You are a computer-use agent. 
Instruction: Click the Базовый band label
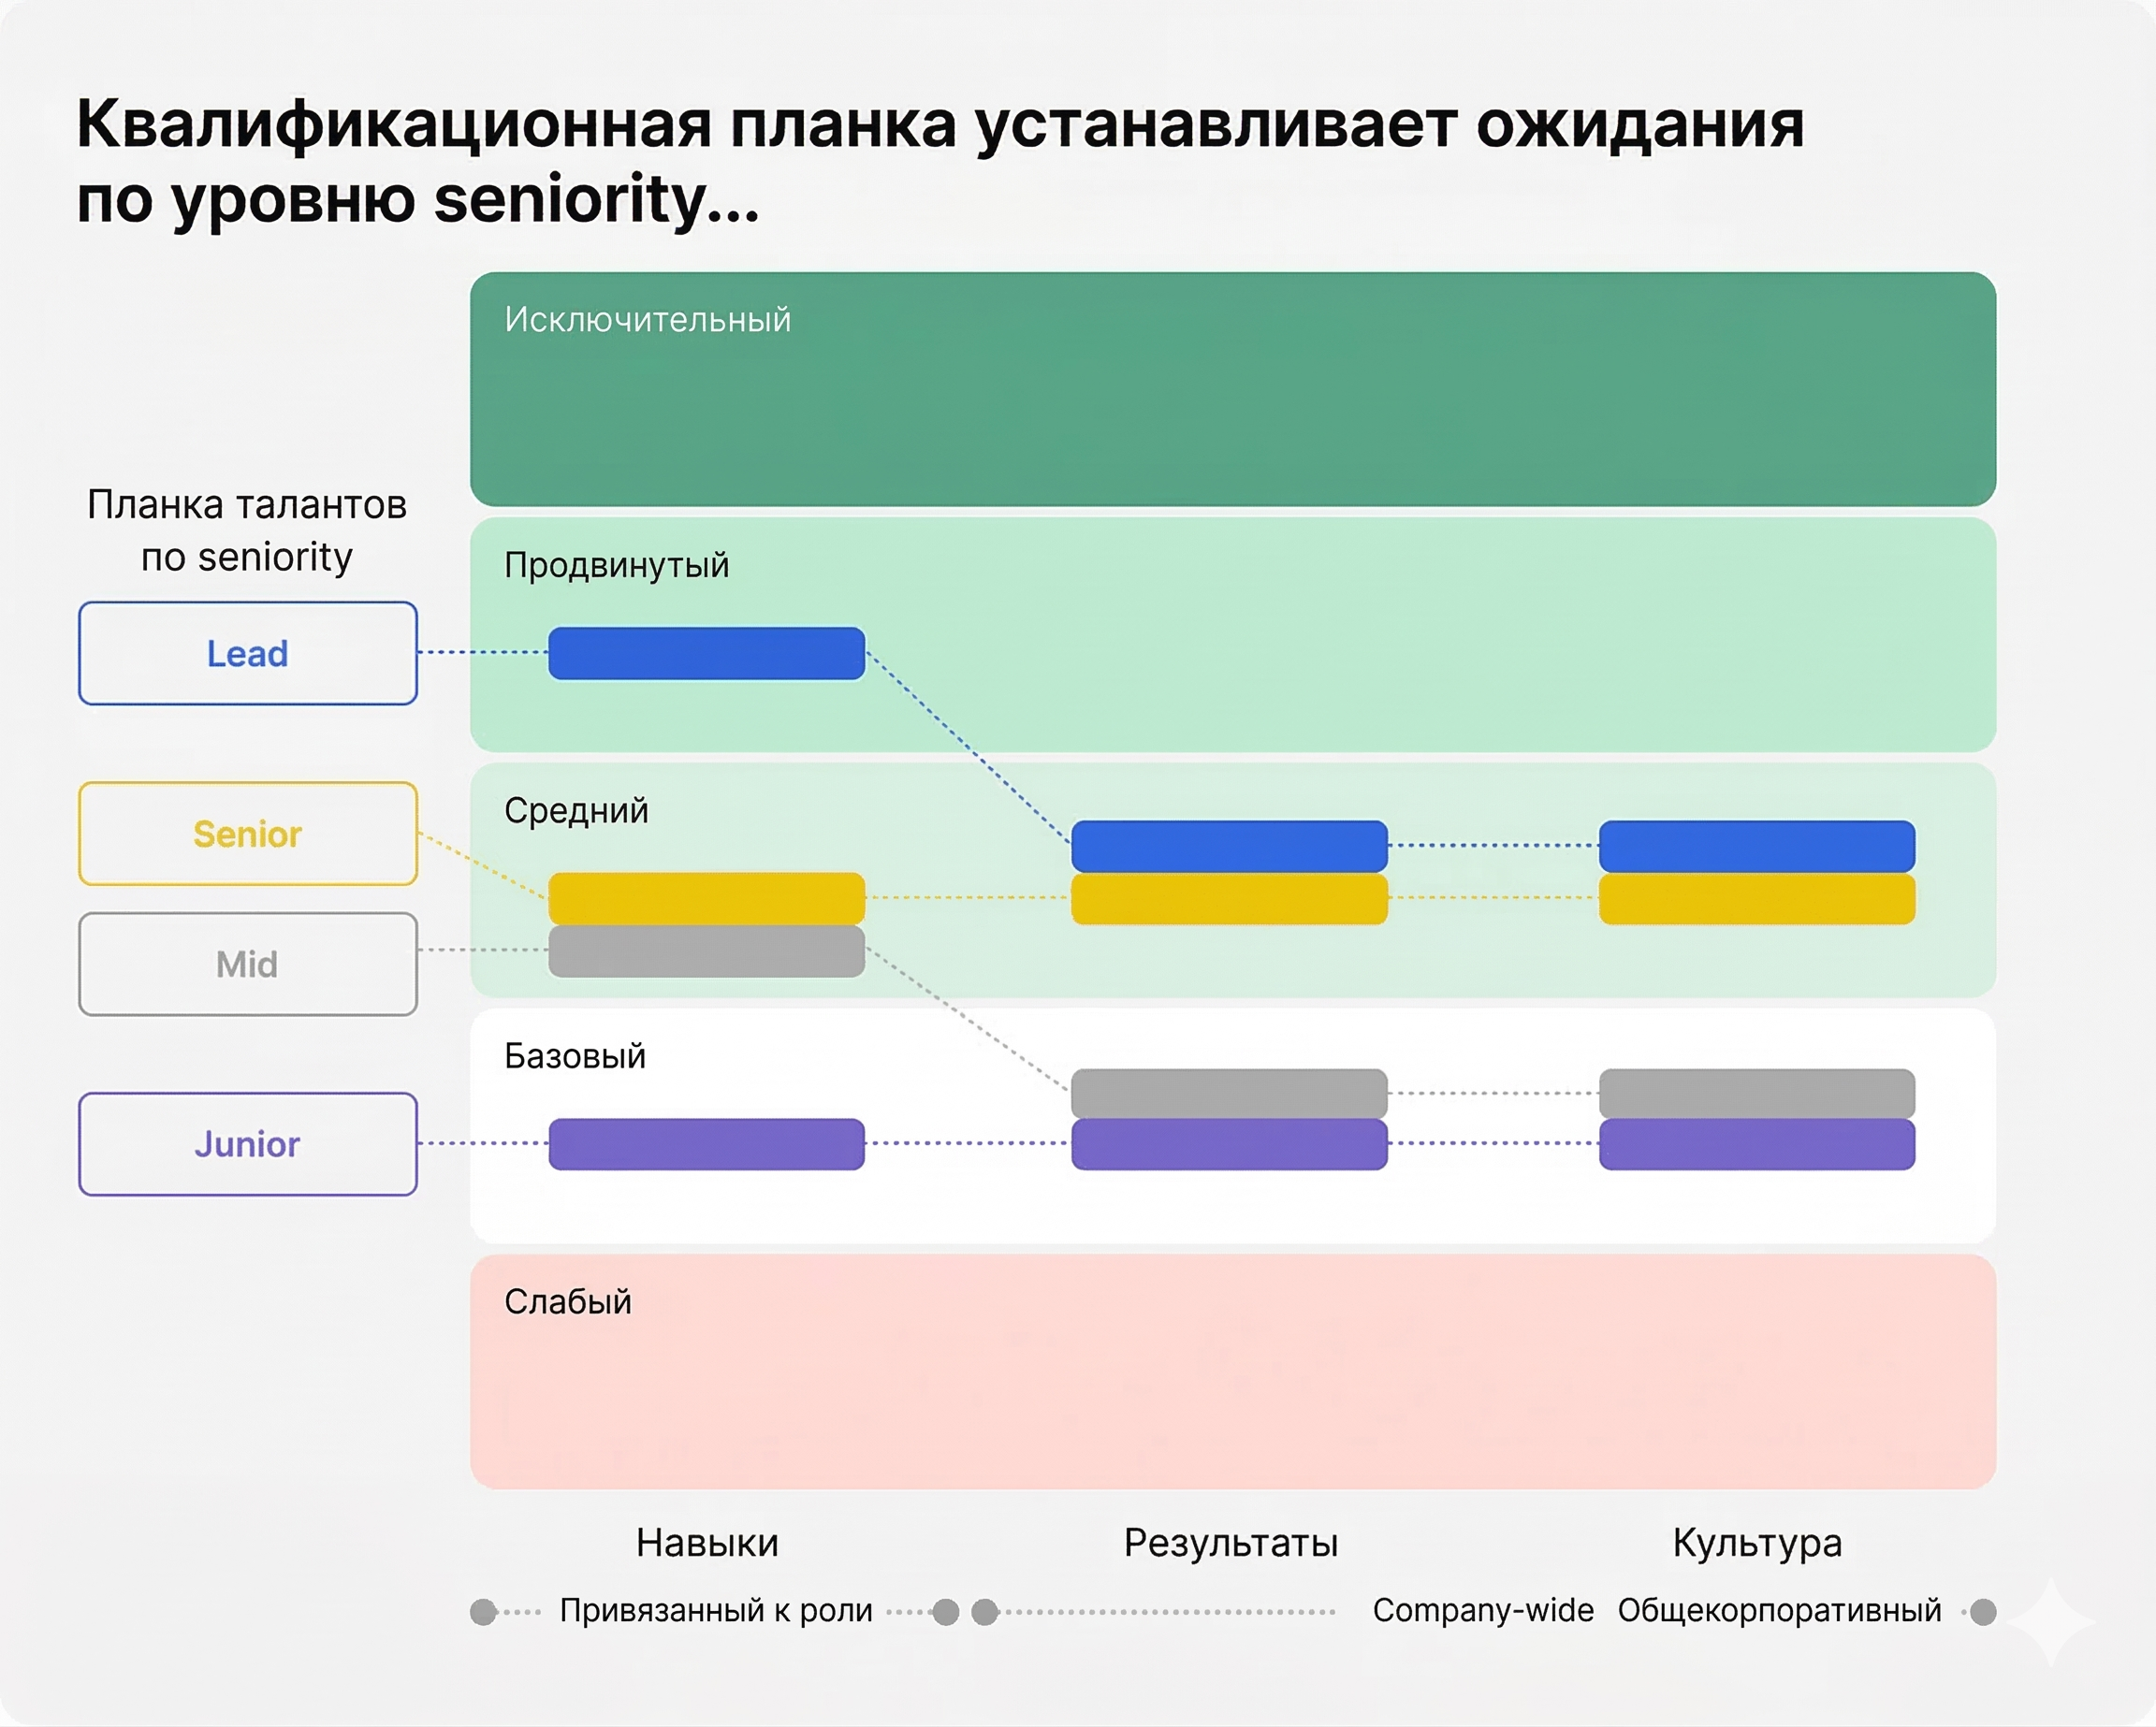(x=575, y=1056)
